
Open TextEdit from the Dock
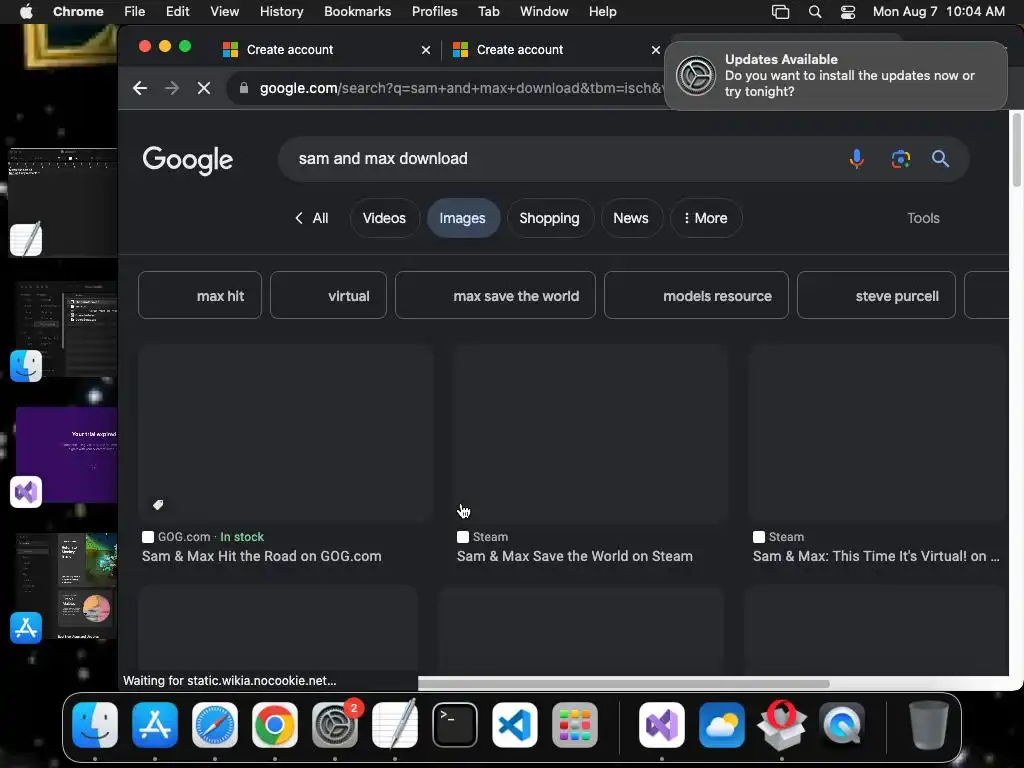pyautogui.click(x=395, y=725)
